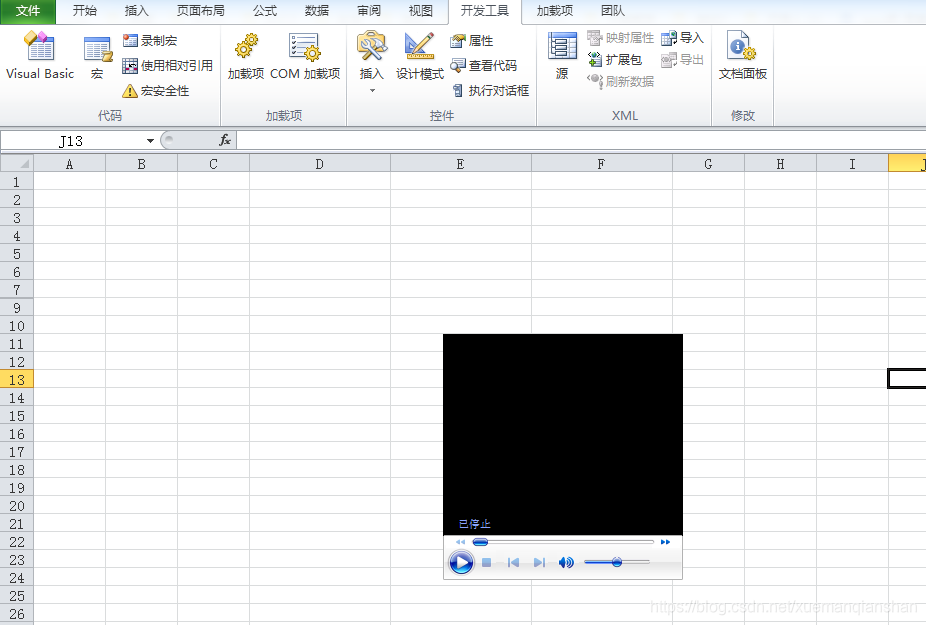Open 加载项 add-ins gear icon

click(x=246, y=57)
